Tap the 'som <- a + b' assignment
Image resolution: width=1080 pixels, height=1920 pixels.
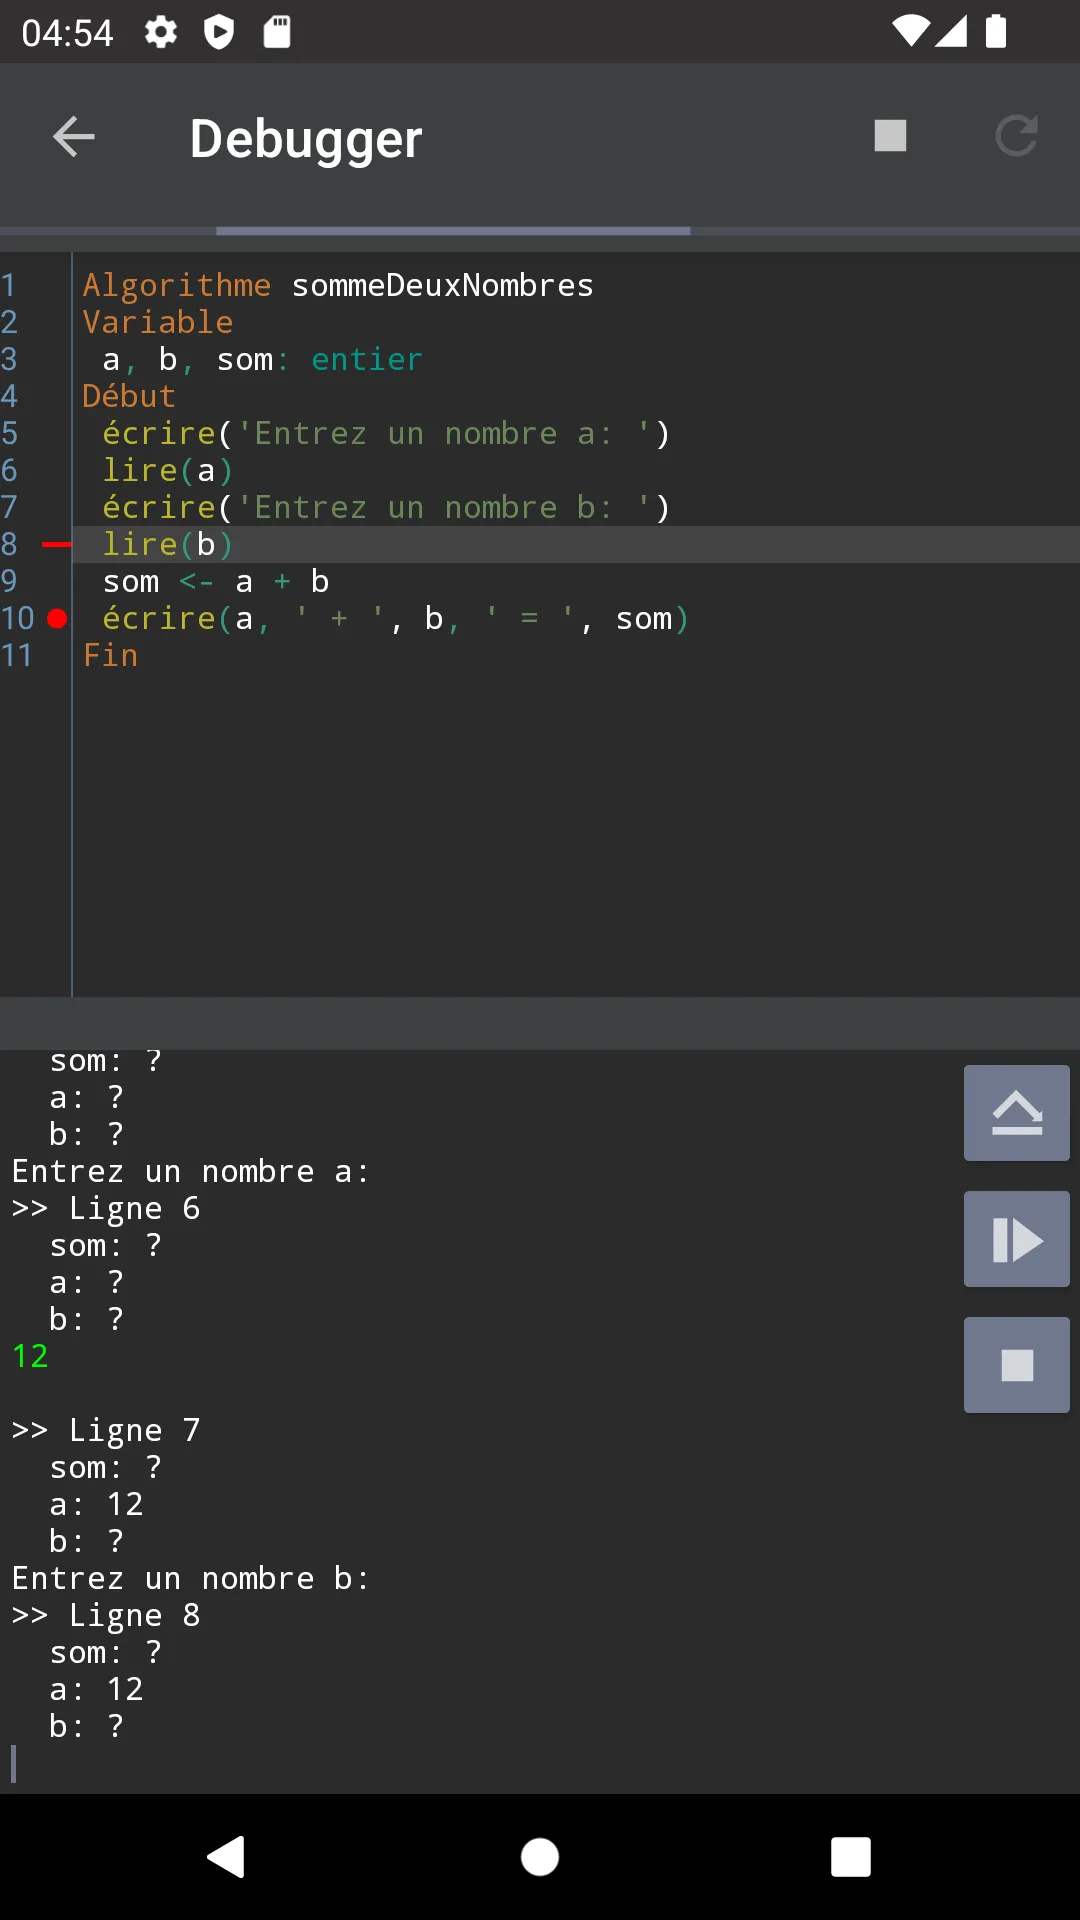point(216,582)
